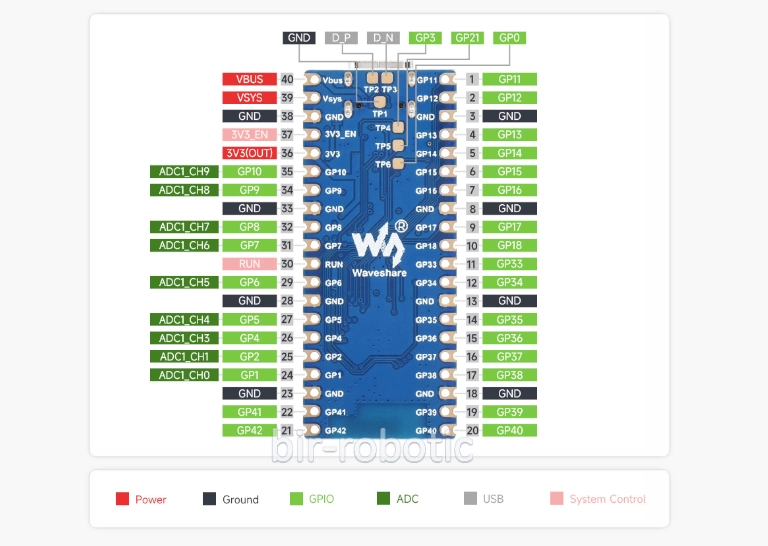Click the TP5 test pad on board
This screenshot has height=546, width=768.
pos(398,145)
